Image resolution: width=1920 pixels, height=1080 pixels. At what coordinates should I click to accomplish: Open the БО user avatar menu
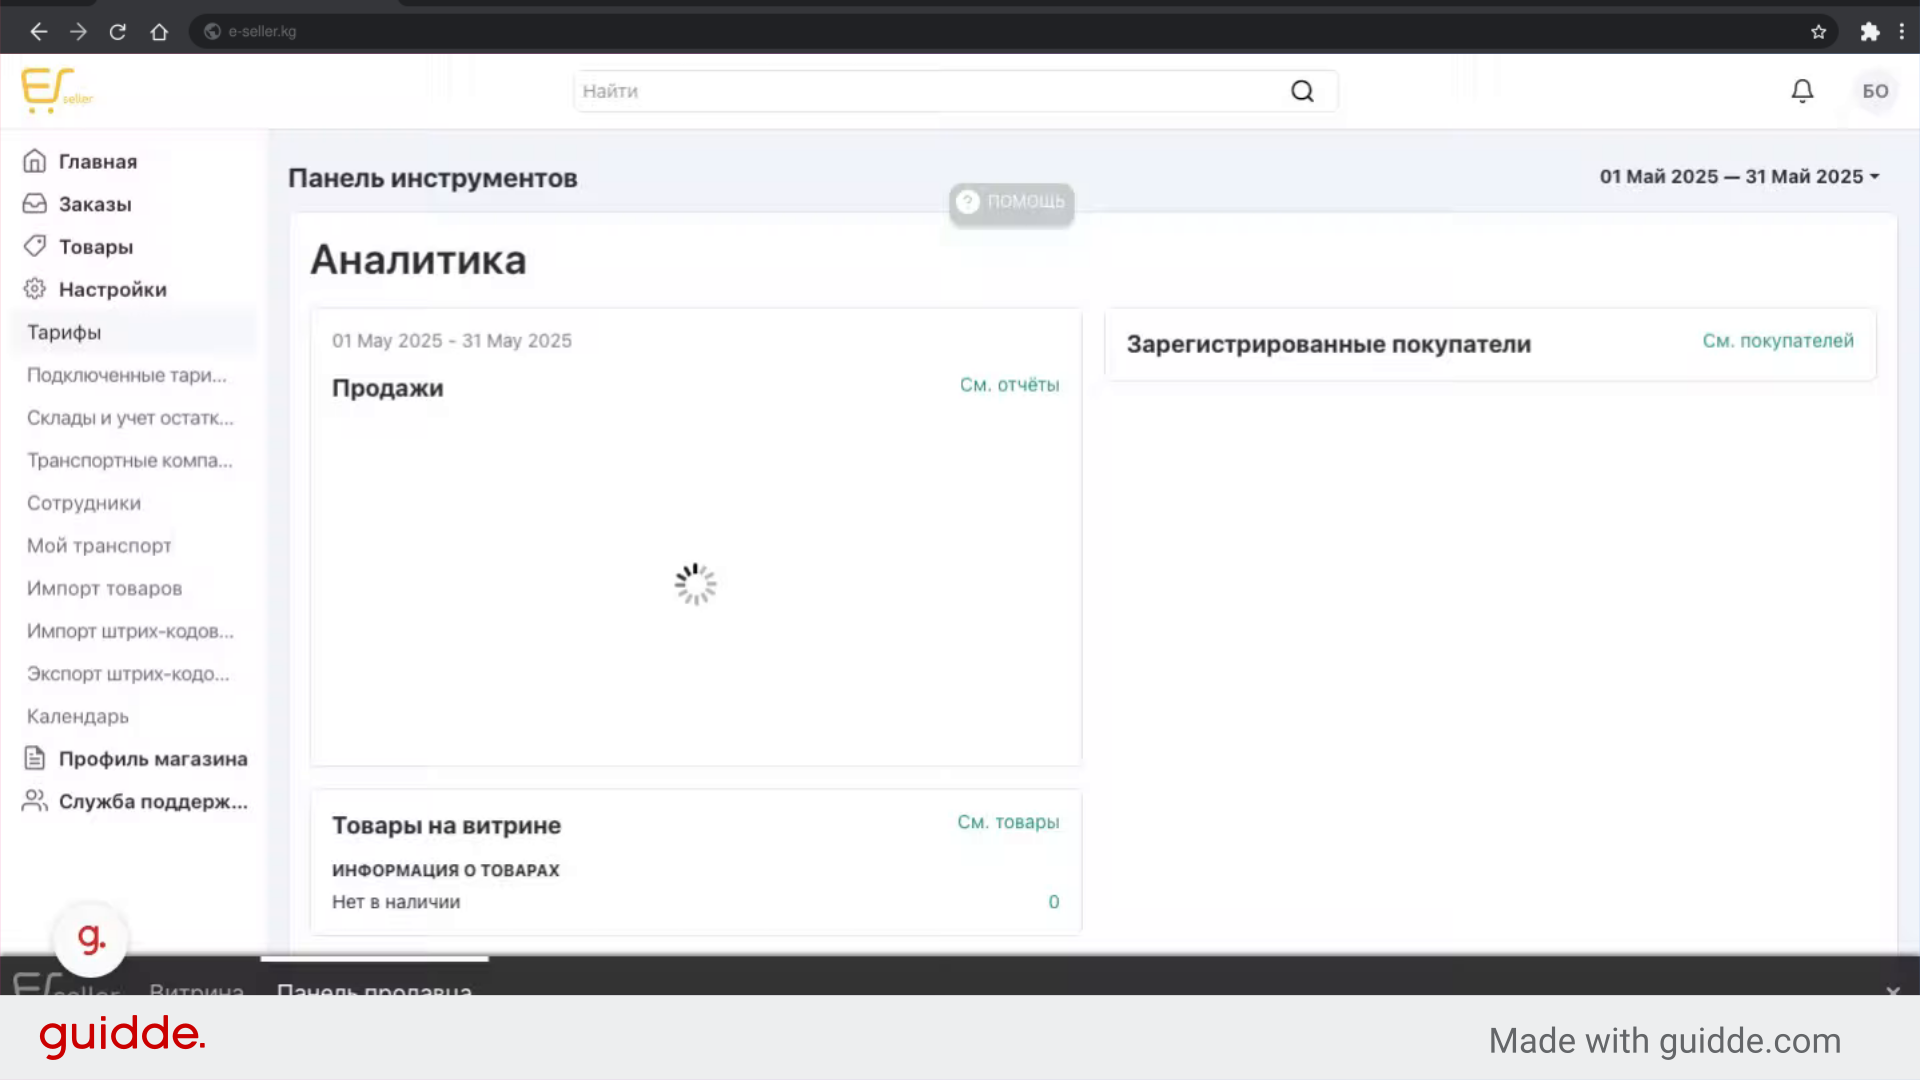coord(1875,91)
